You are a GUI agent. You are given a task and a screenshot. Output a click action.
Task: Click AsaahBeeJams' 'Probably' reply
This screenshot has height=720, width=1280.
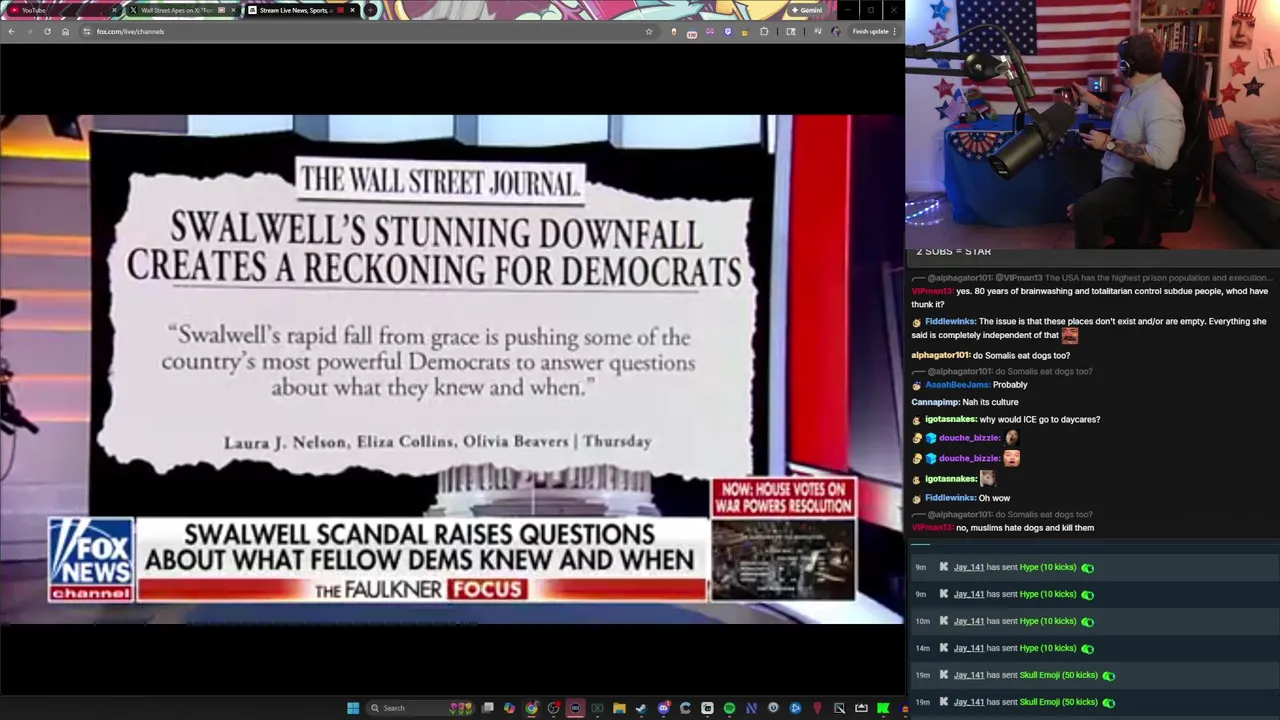[1010, 385]
